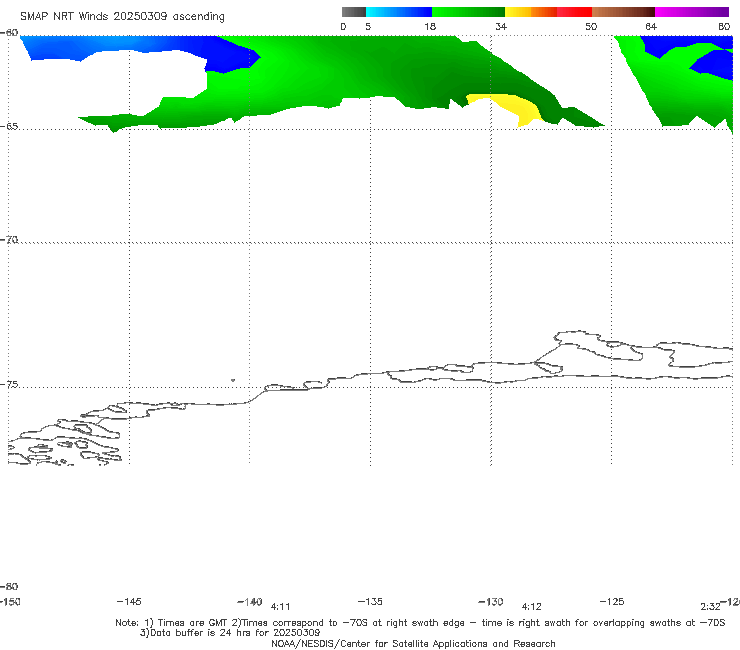Select the green segment of the color bar

468,12
